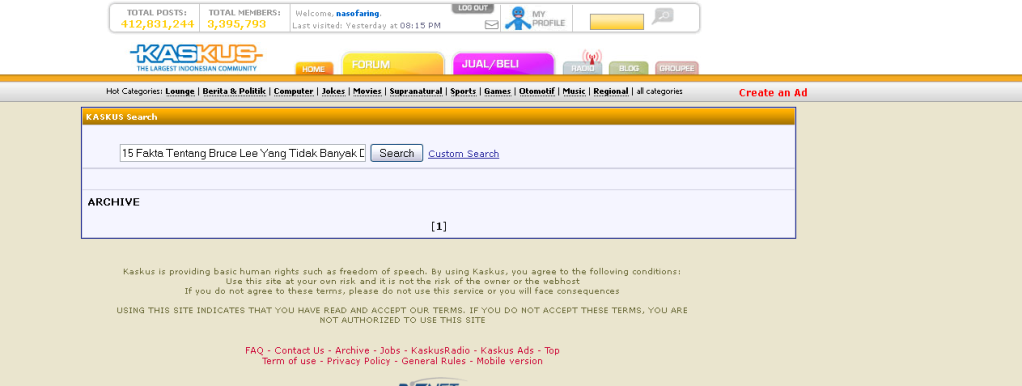Image resolution: width=1022 pixels, height=386 pixels.
Task: Open the Contact Us footer link
Action: pyautogui.click(x=299, y=350)
